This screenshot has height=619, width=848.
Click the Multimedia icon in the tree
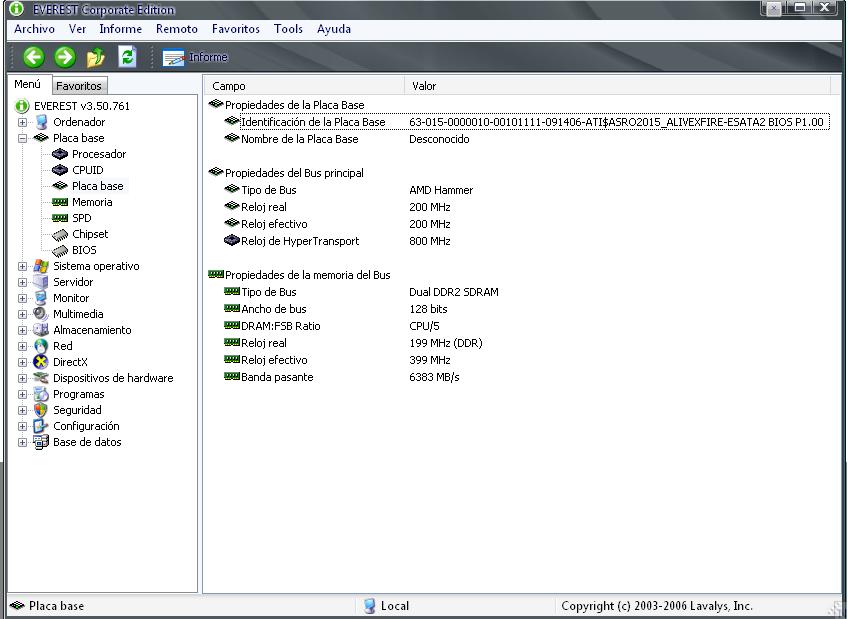(x=41, y=314)
